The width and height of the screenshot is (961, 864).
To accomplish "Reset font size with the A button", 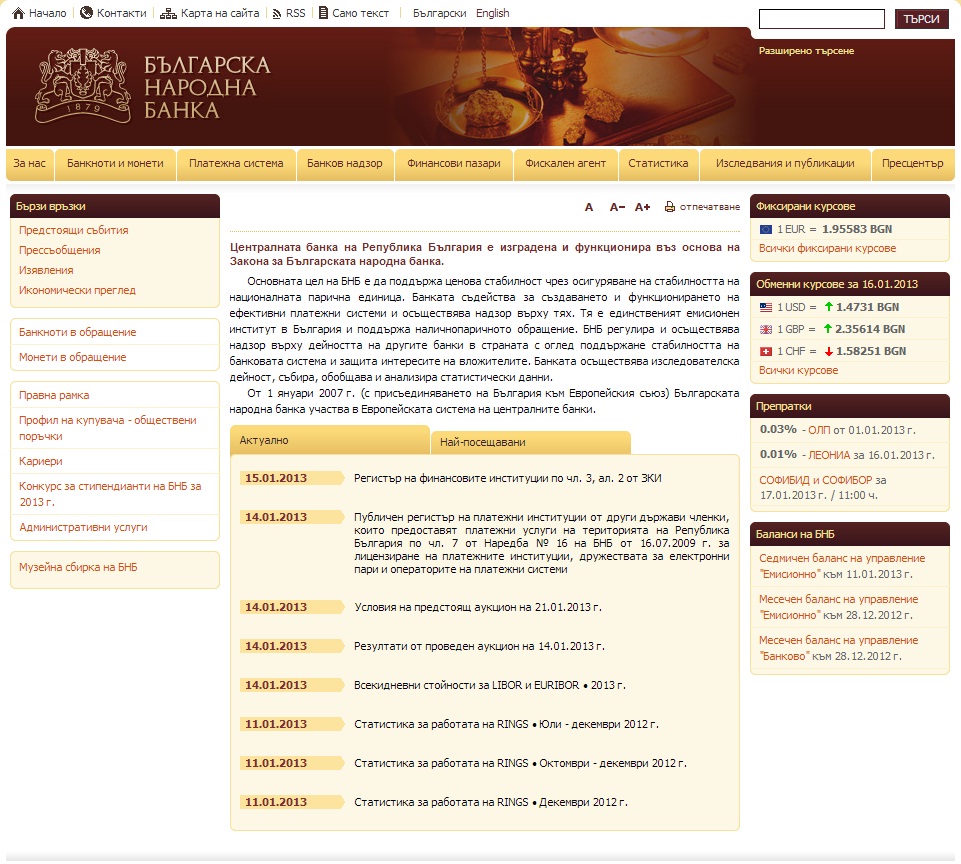I will 588,207.
